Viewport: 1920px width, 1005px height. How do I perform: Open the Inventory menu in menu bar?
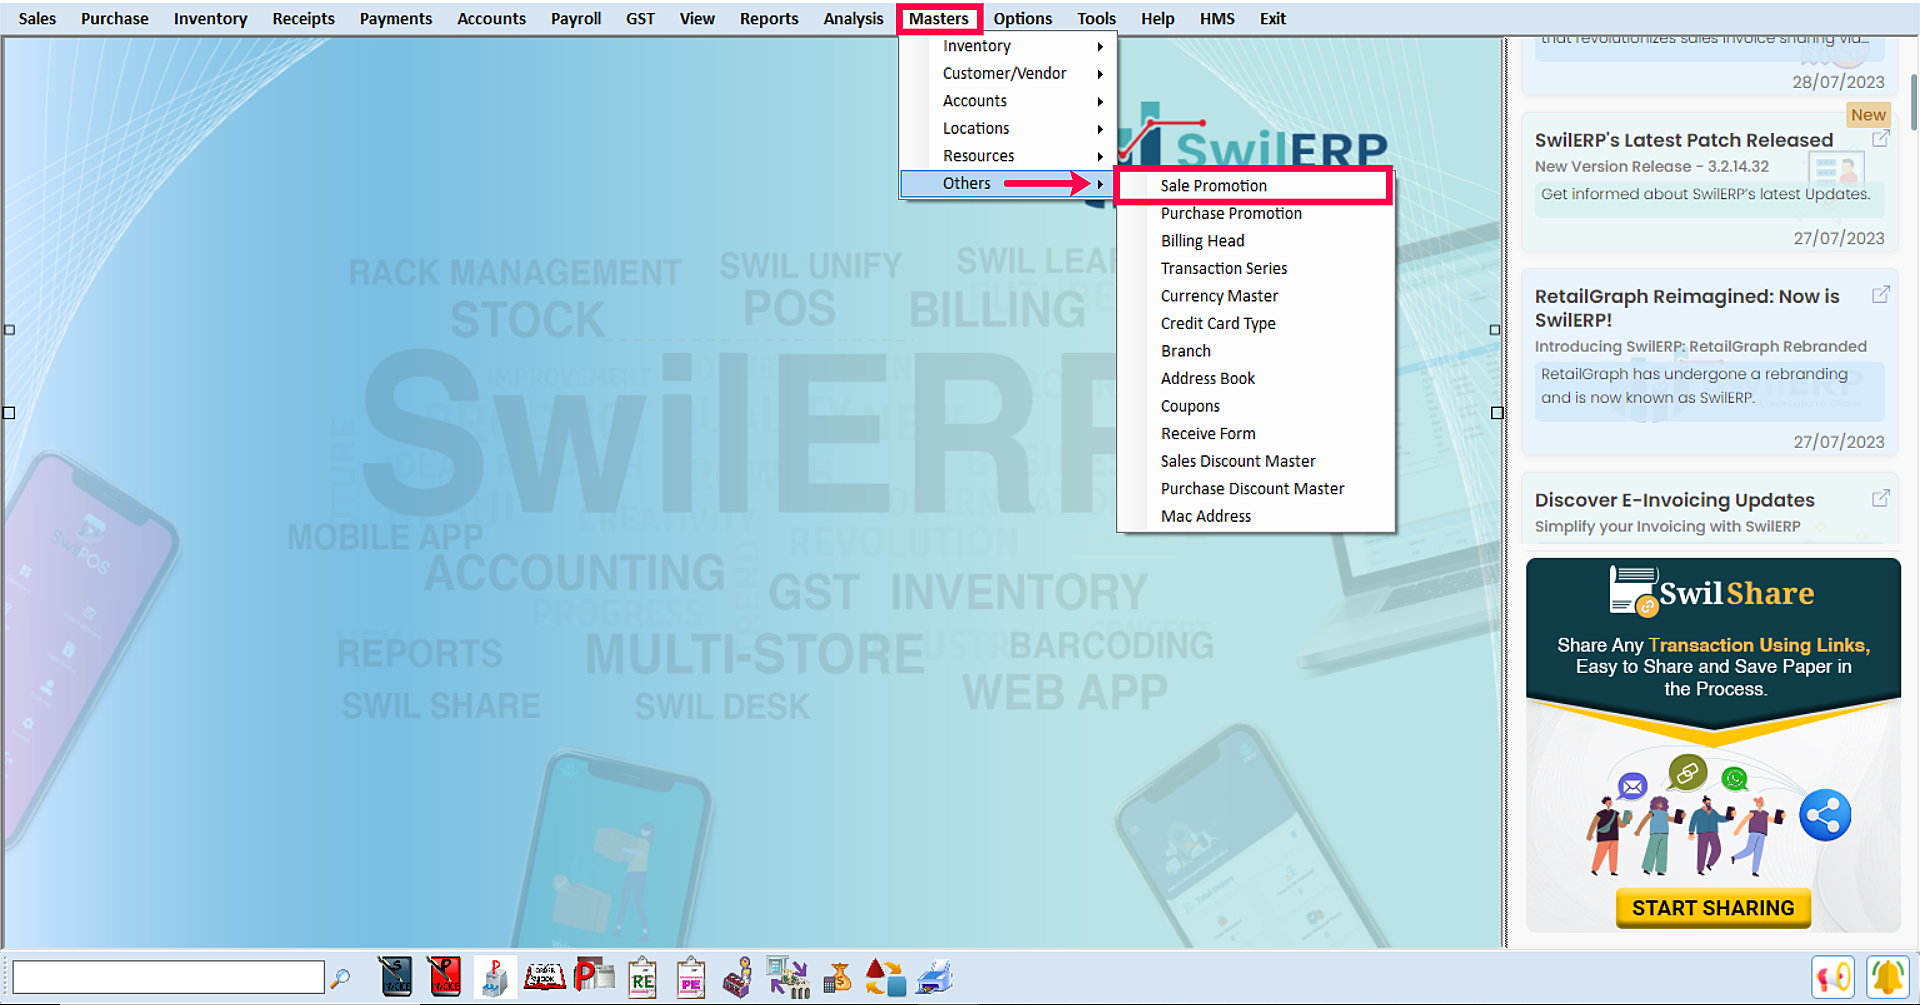210,18
